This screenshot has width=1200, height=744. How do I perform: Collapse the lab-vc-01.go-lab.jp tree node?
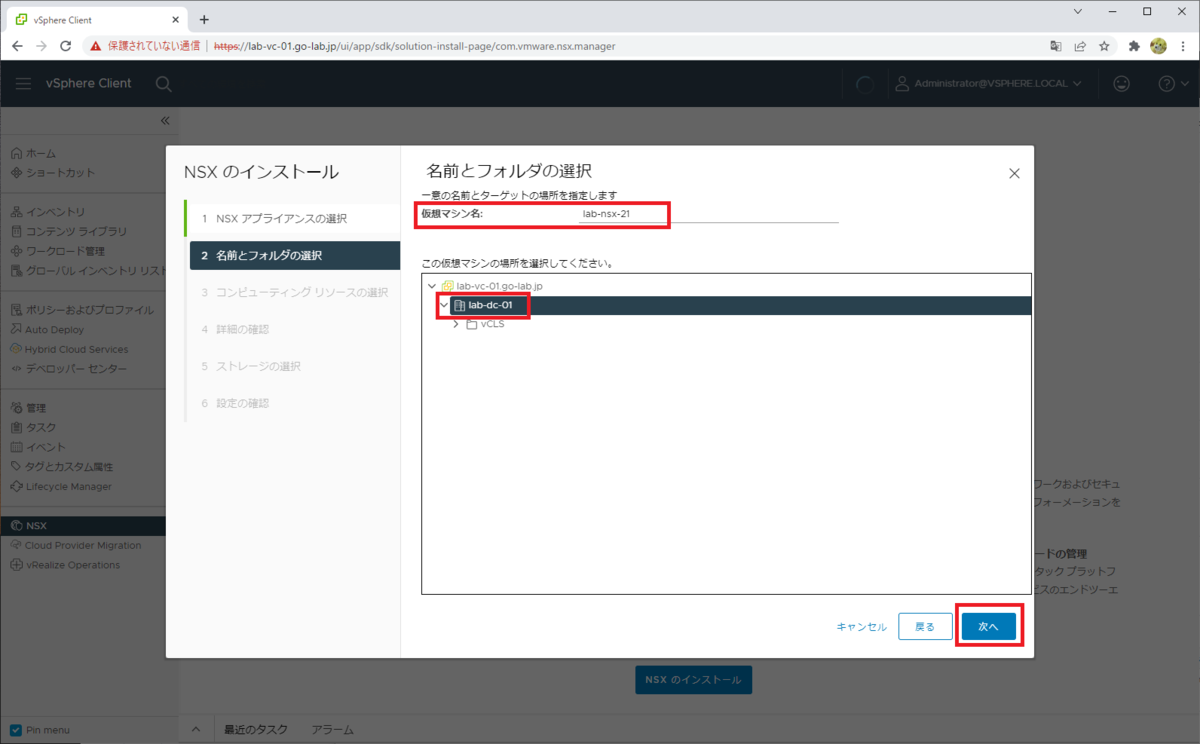click(432, 286)
